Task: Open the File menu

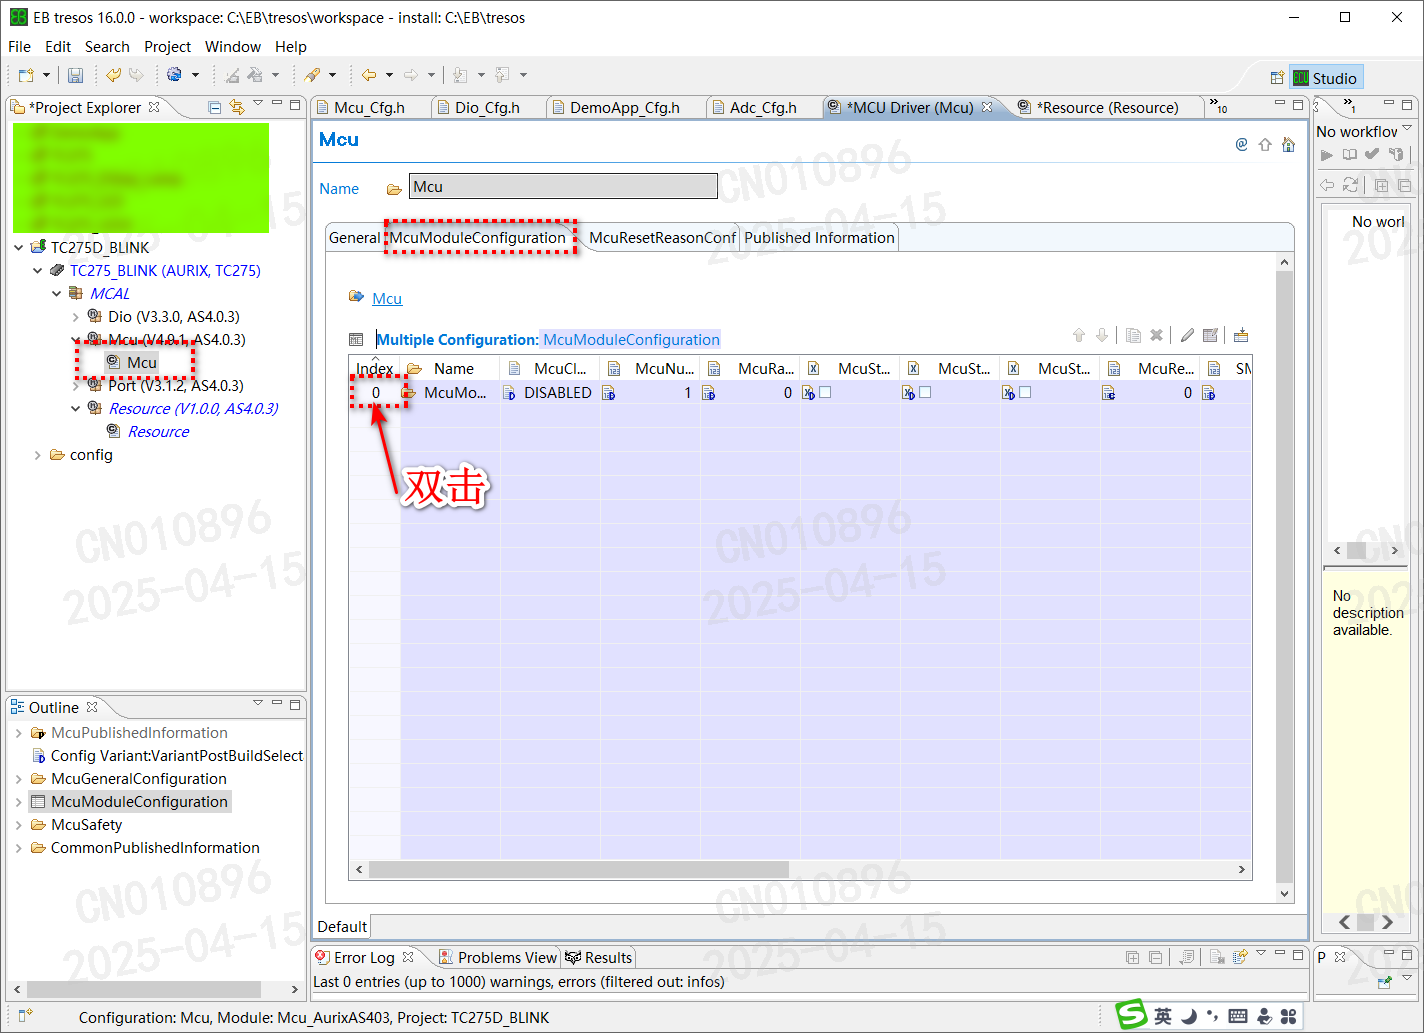Action: (x=19, y=47)
